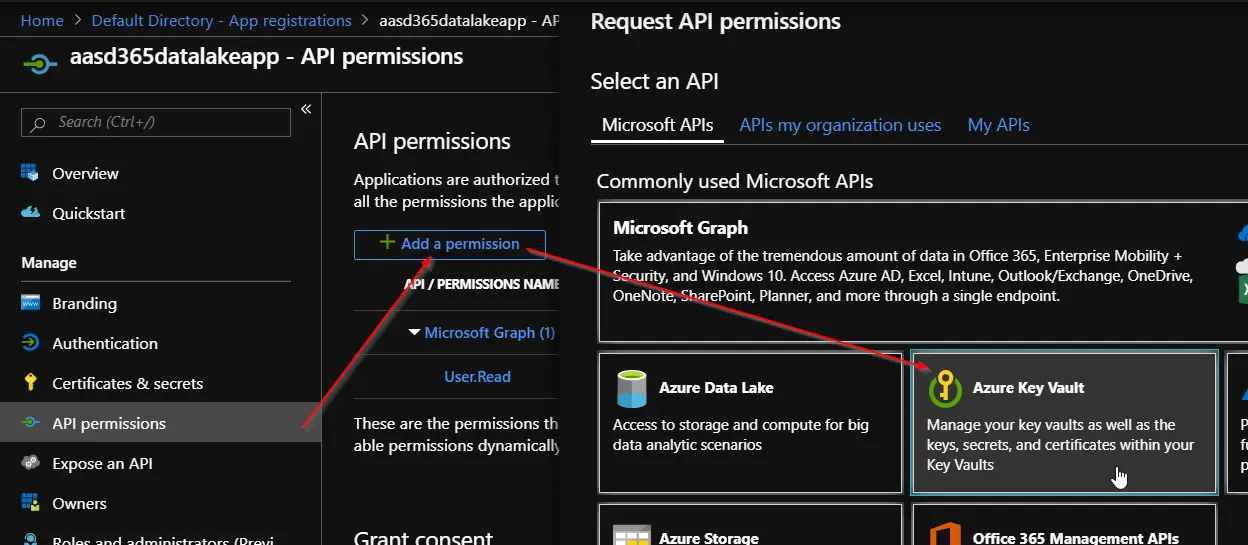Click the Microsoft Graph (1) link
The image size is (1248, 545).
click(x=489, y=332)
